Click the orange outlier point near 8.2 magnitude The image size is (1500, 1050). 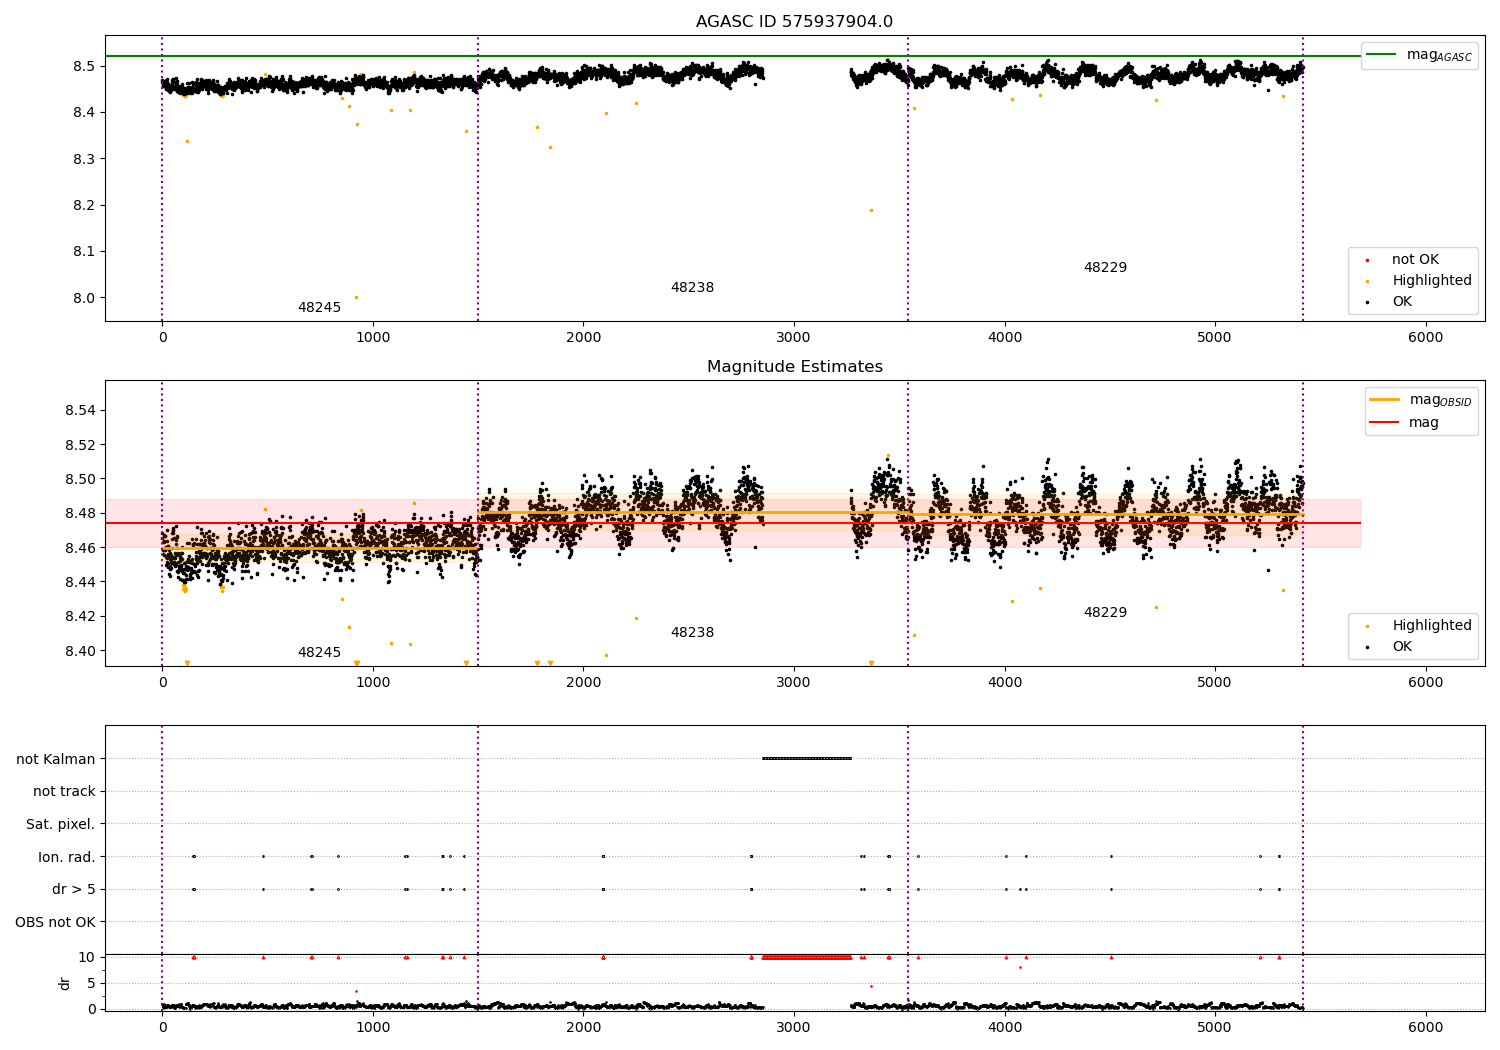[871, 210]
